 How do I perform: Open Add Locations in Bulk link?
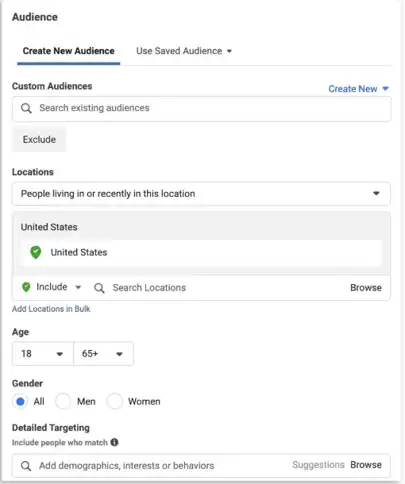(x=51, y=309)
